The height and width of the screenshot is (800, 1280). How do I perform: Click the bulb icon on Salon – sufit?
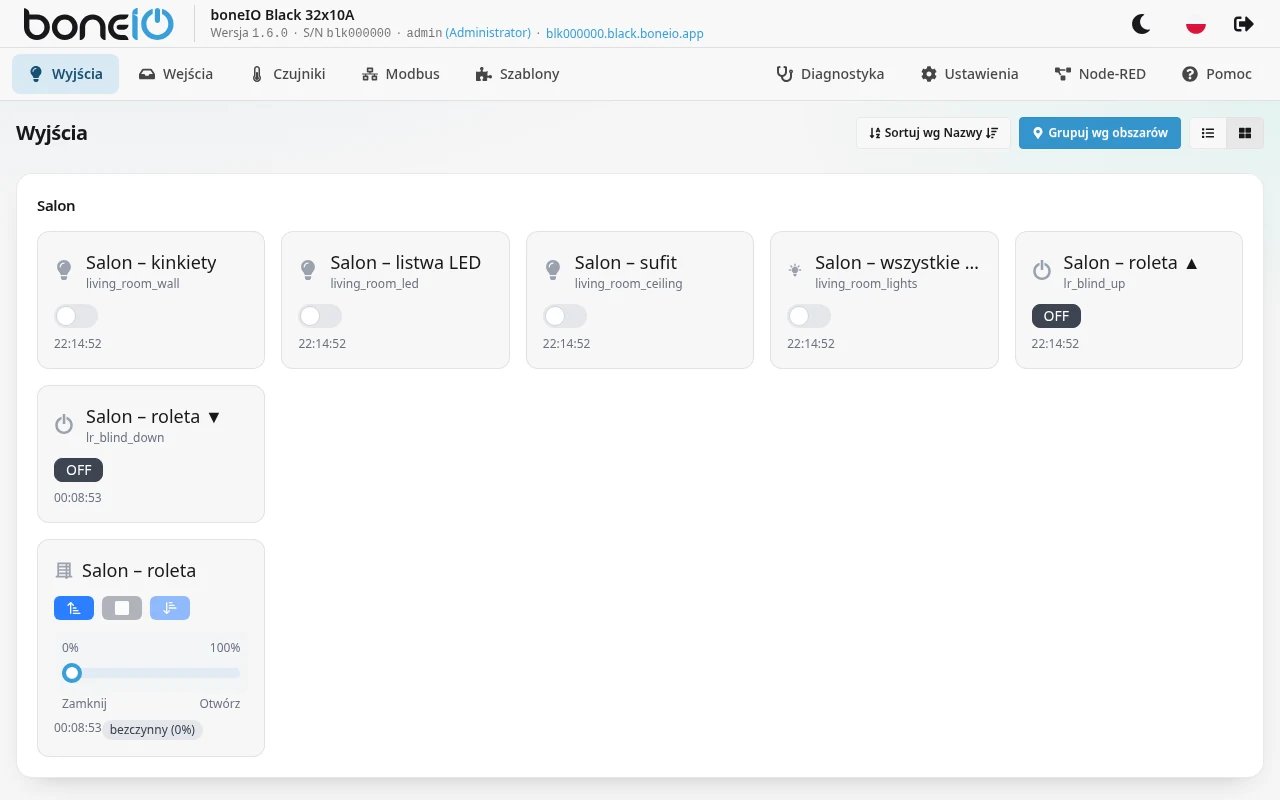click(x=553, y=270)
